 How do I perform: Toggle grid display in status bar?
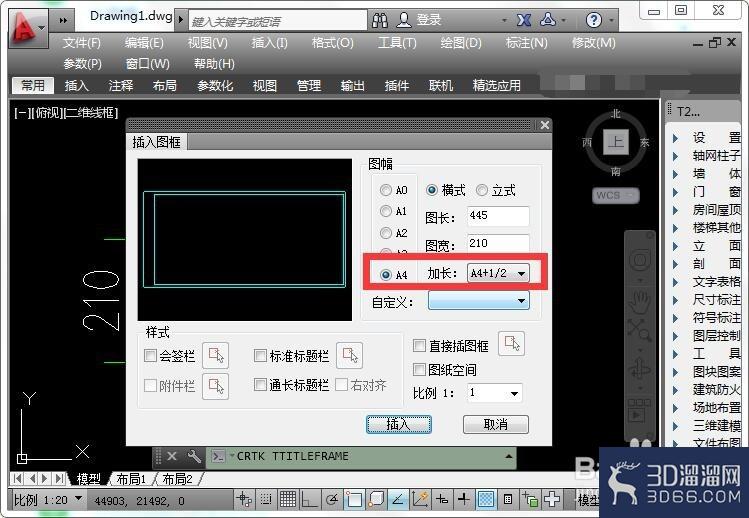coord(288,499)
